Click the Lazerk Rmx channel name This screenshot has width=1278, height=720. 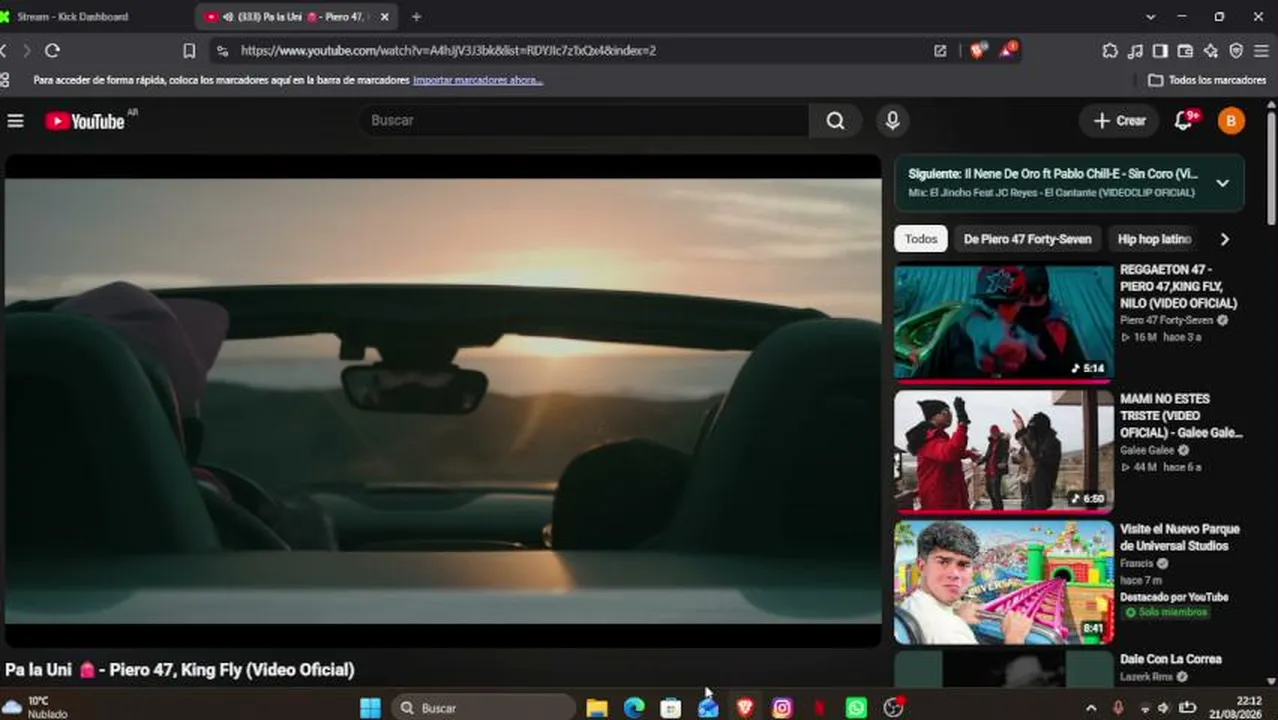(x=1146, y=677)
